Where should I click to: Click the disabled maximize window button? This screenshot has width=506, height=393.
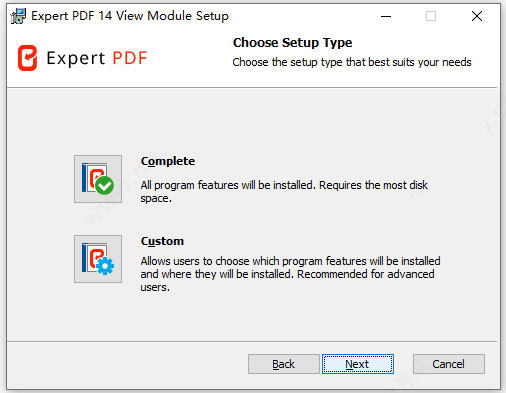tap(431, 16)
